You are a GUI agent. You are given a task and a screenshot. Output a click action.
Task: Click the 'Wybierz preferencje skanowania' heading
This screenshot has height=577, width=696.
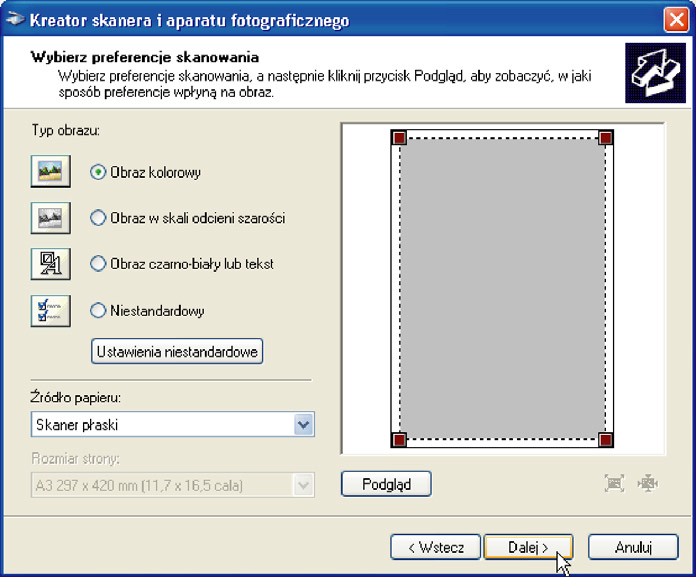(145, 57)
